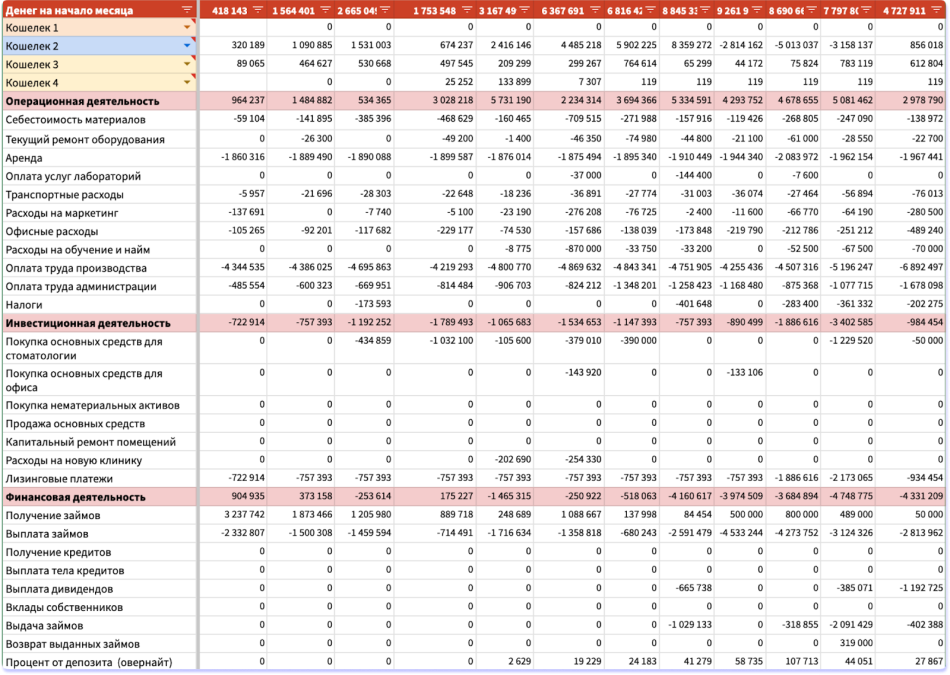This screenshot has width=950, height=675.
Task: Click filter icon in the 7 797 80 column
Action: [x=865, y=10]
